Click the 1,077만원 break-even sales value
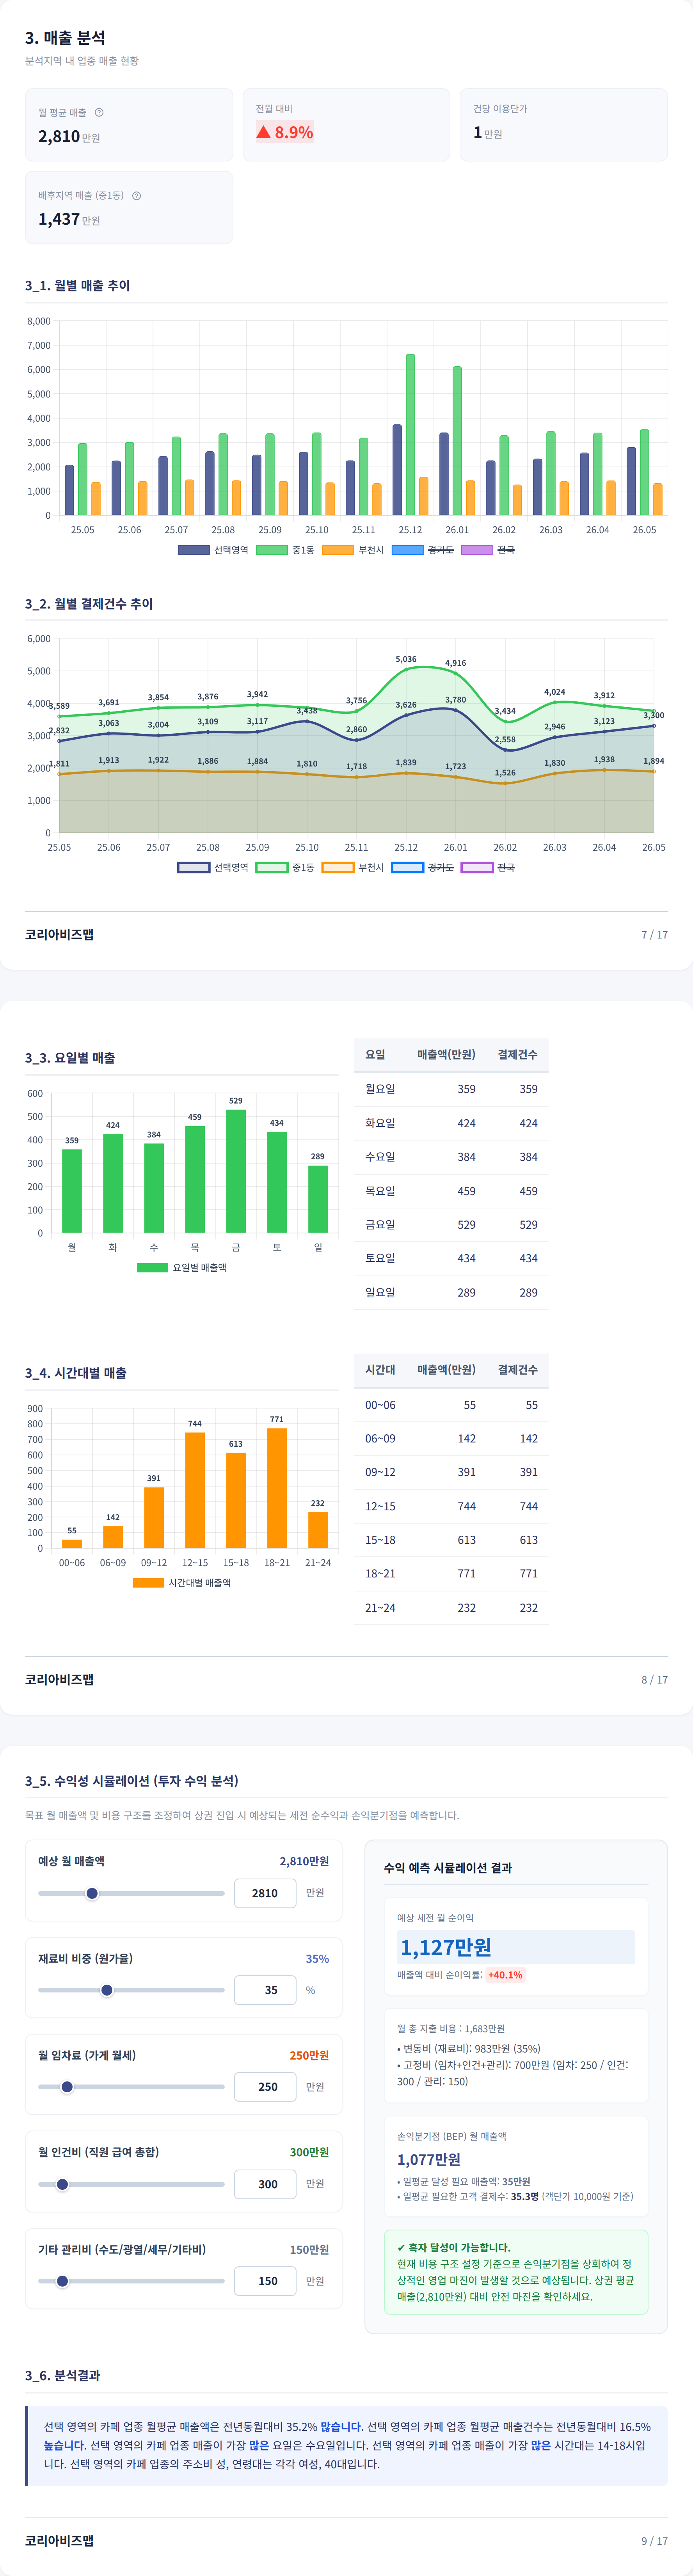 tap(429, 2159)
